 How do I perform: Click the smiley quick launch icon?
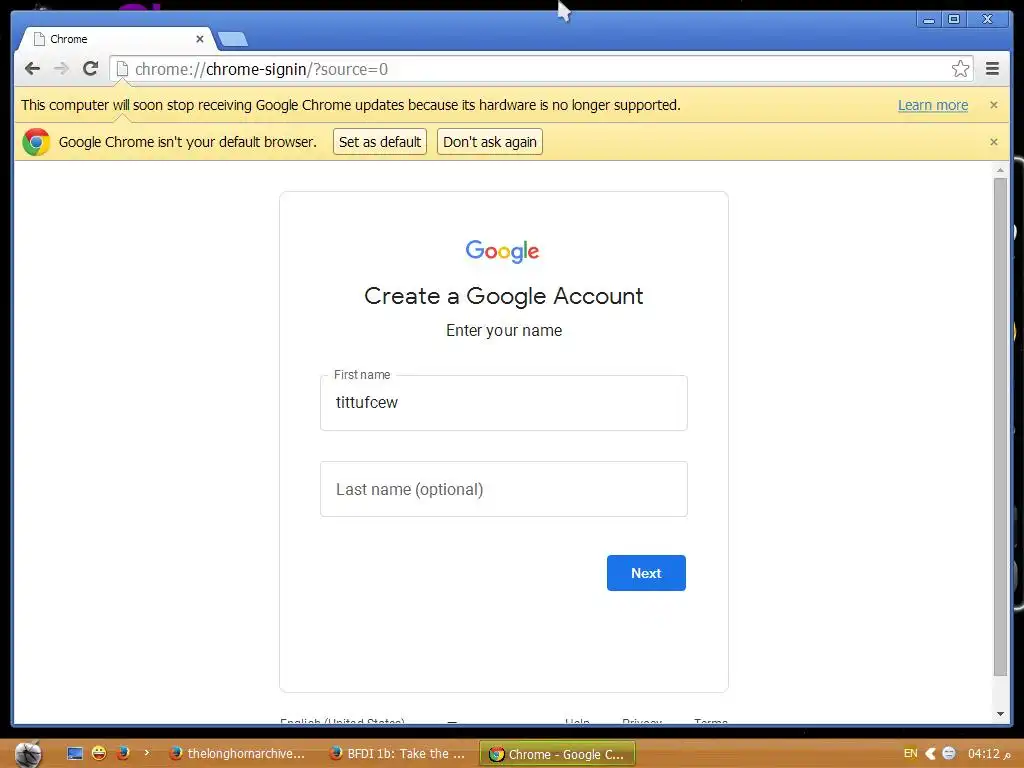click(99, 754)
